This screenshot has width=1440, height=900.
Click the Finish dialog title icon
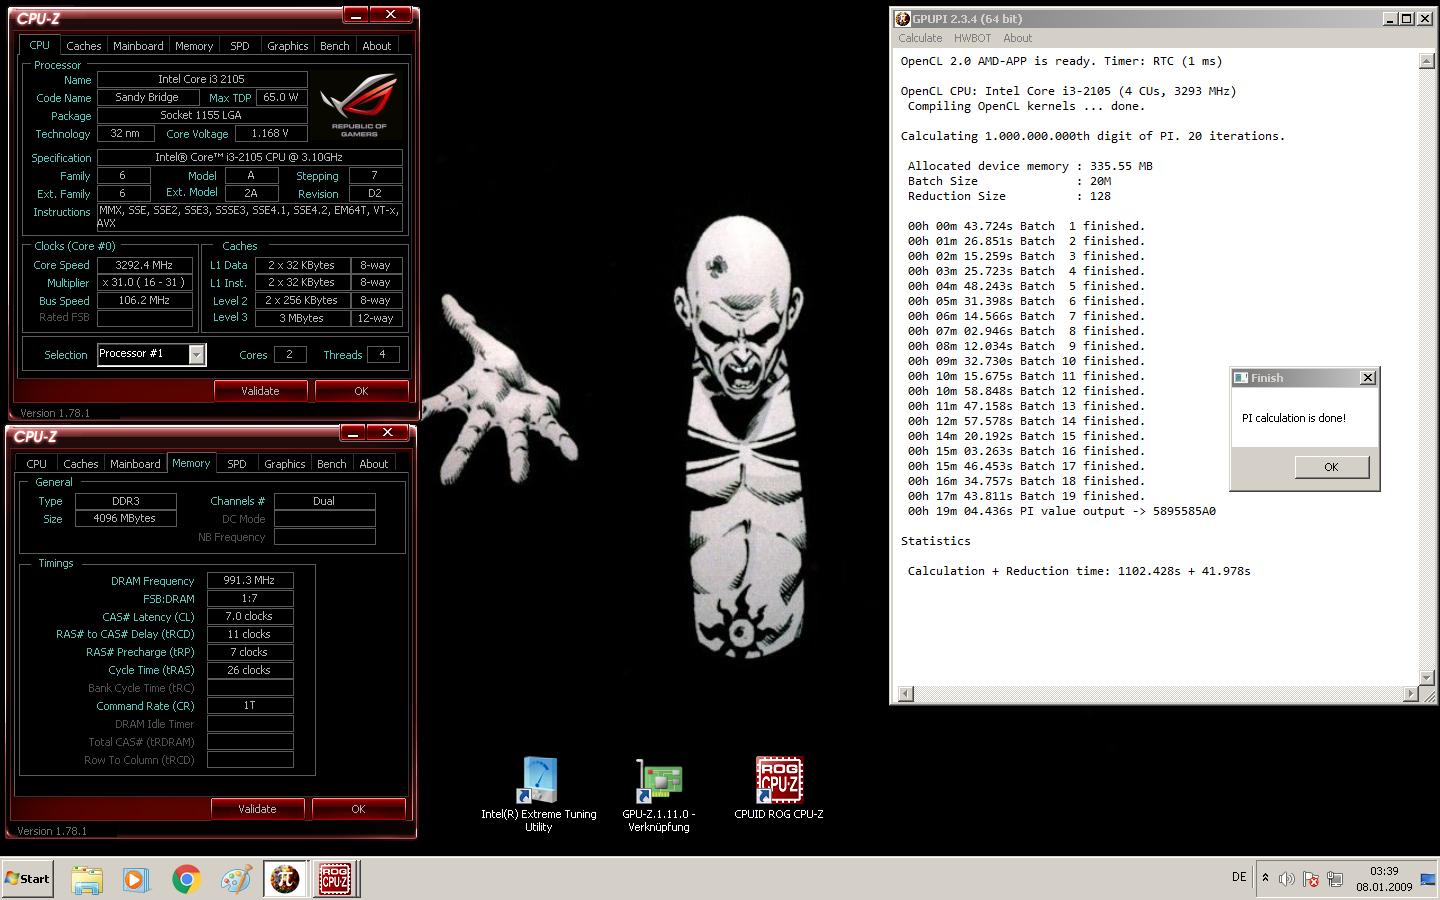coord(1241,378)
